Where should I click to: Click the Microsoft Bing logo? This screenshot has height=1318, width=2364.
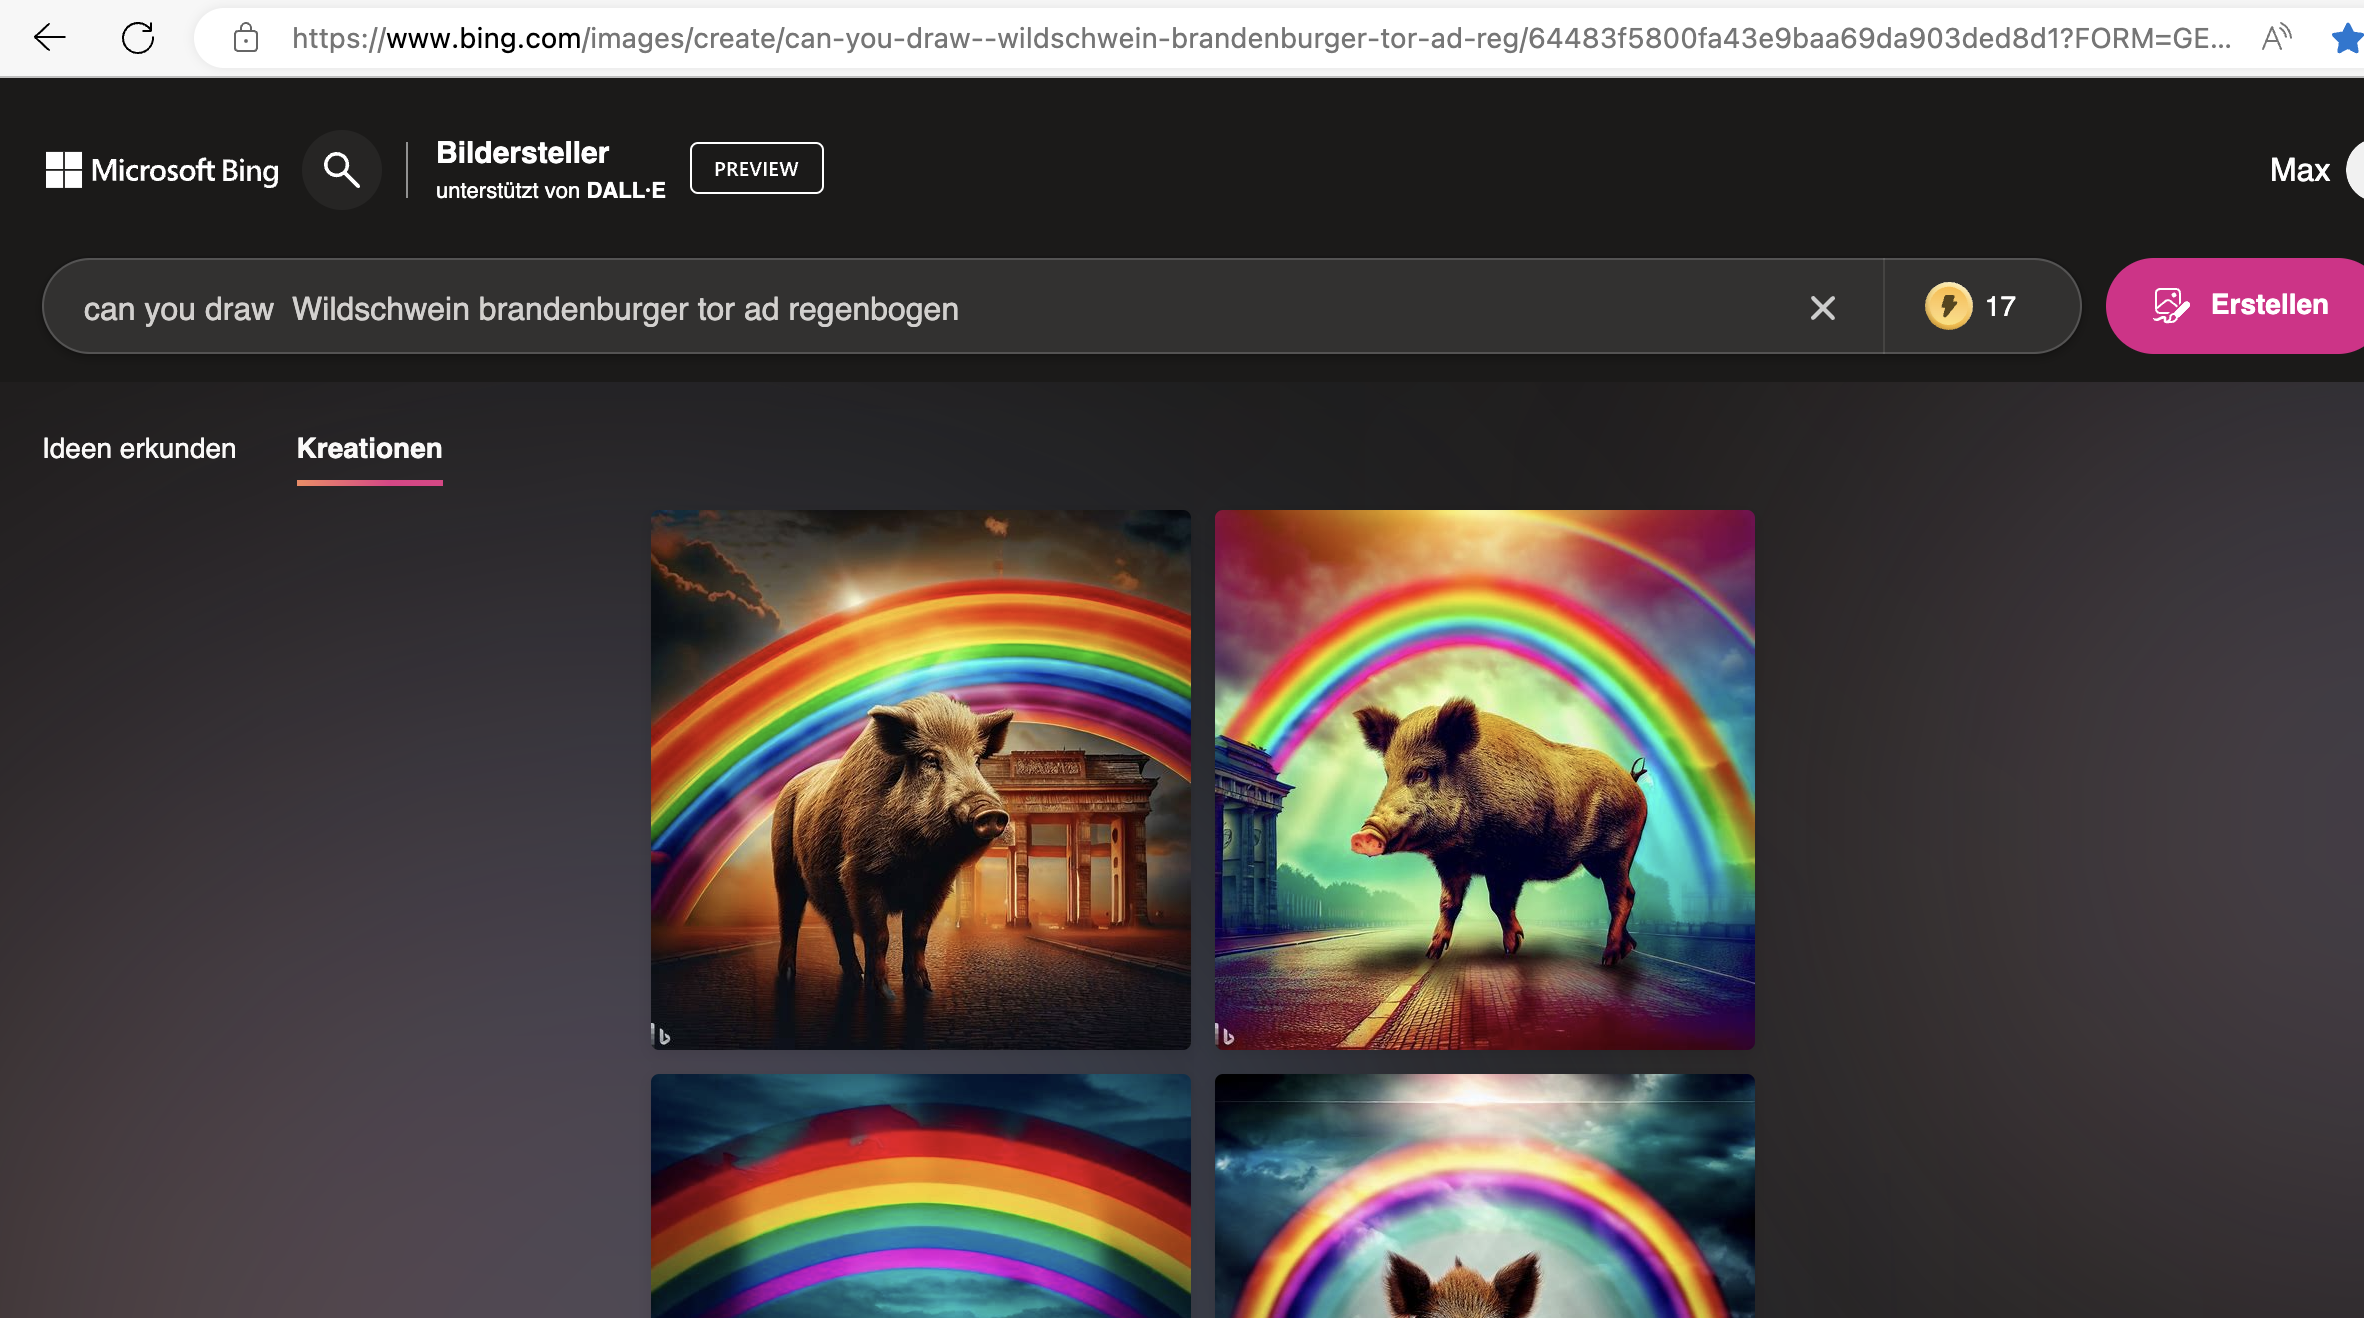(162, 170)
